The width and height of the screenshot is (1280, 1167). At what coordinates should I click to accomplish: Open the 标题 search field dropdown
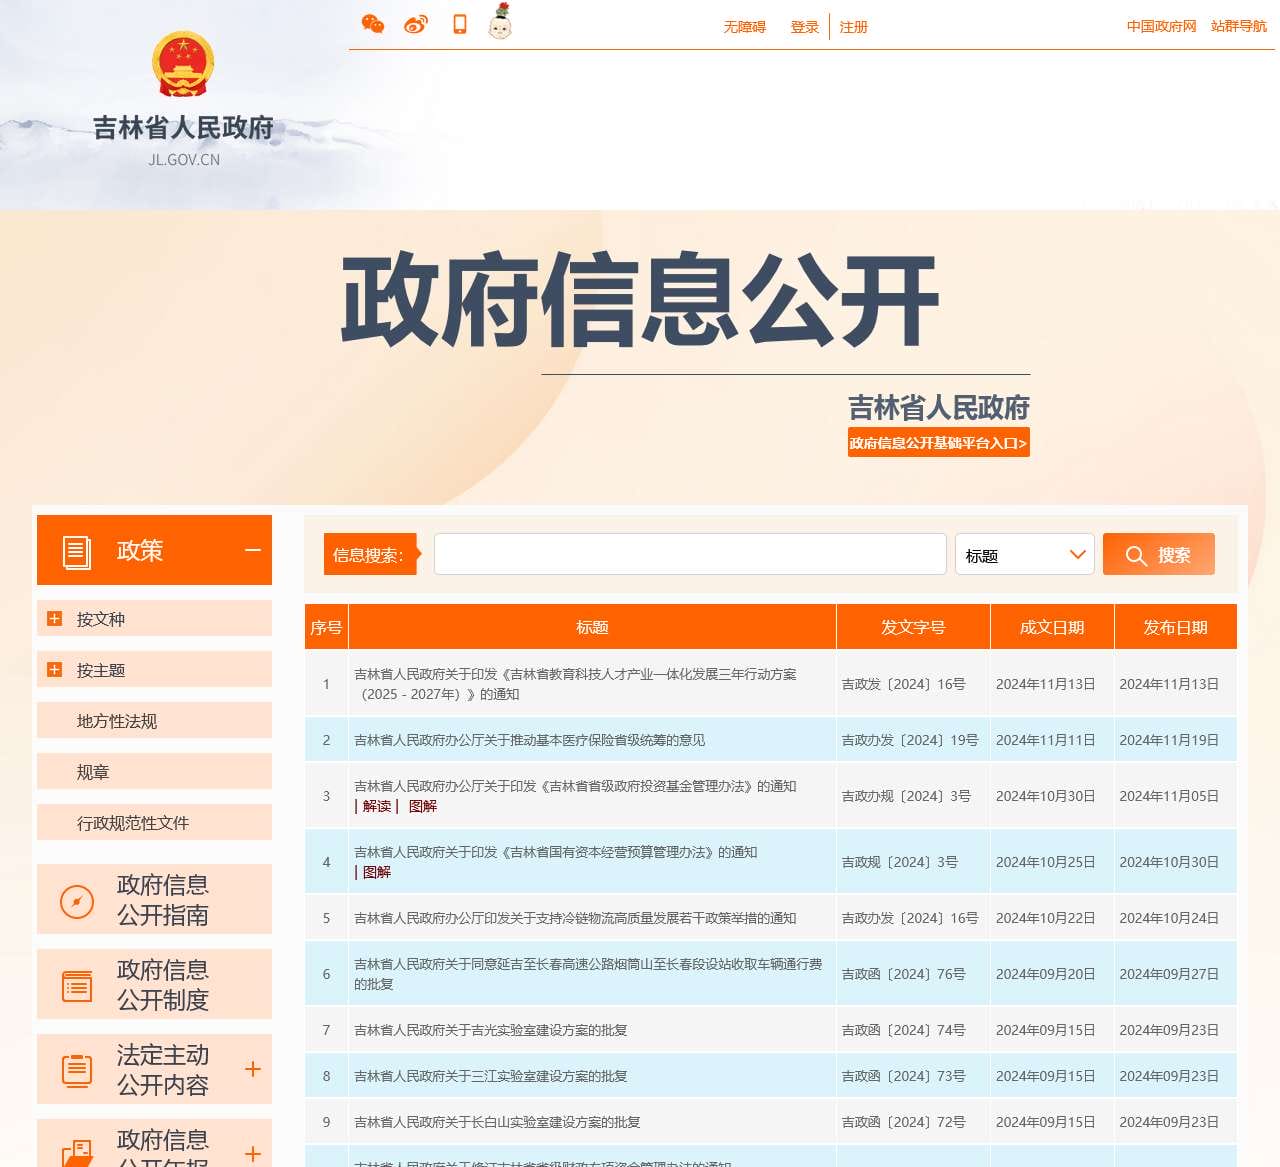click(x=1023, y=555)
